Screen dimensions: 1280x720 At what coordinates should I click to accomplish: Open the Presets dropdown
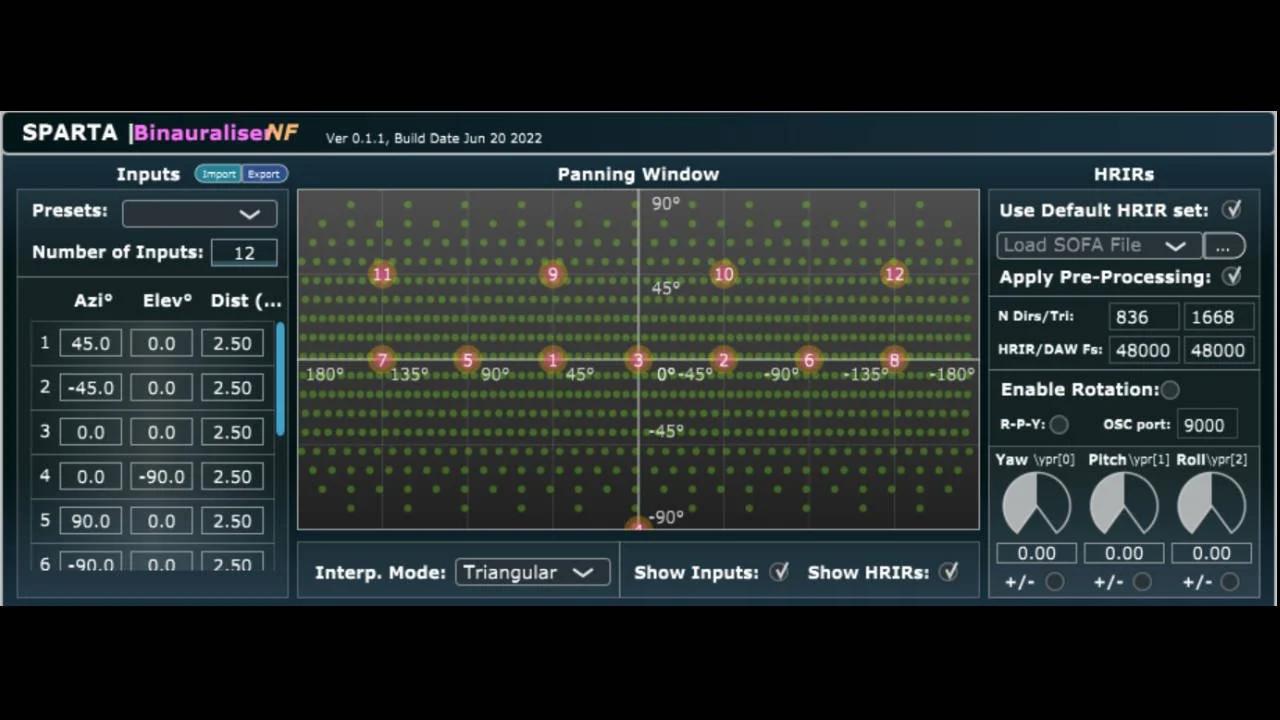199,213
